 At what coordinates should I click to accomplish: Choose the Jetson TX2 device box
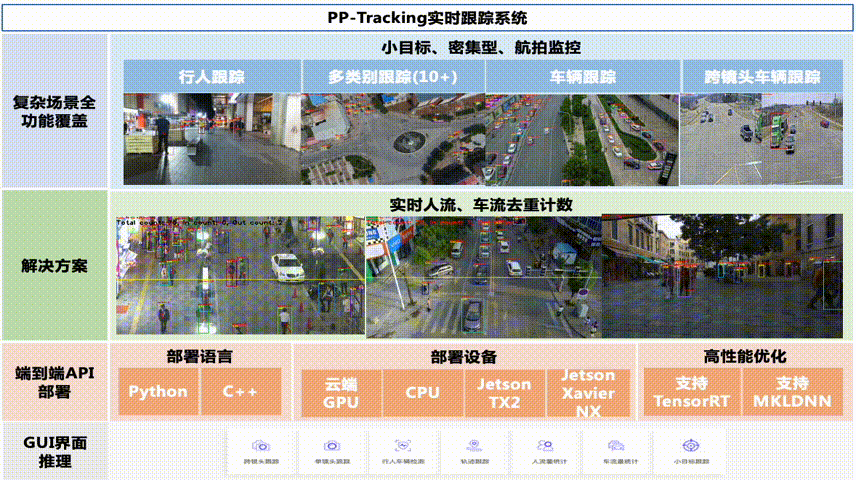tap(505, 393)
